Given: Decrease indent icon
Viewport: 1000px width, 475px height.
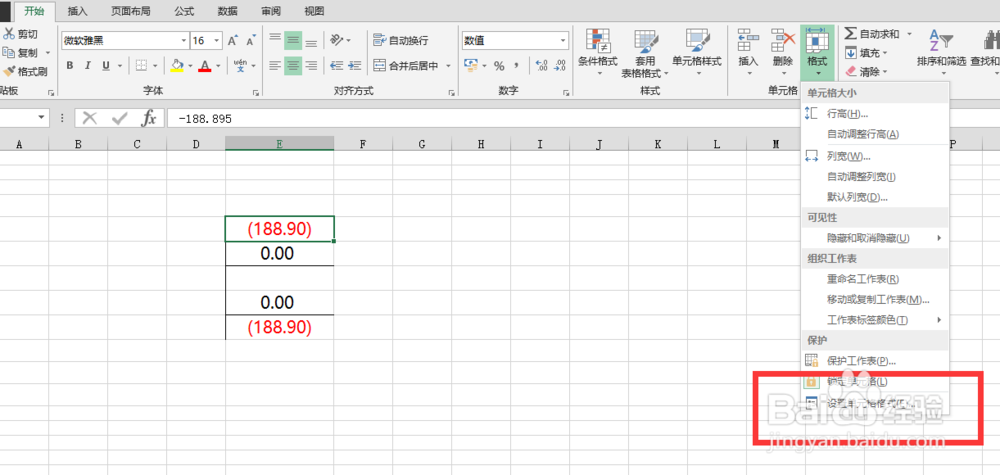Looking at the screenshot, I should [x=337, y=65].
